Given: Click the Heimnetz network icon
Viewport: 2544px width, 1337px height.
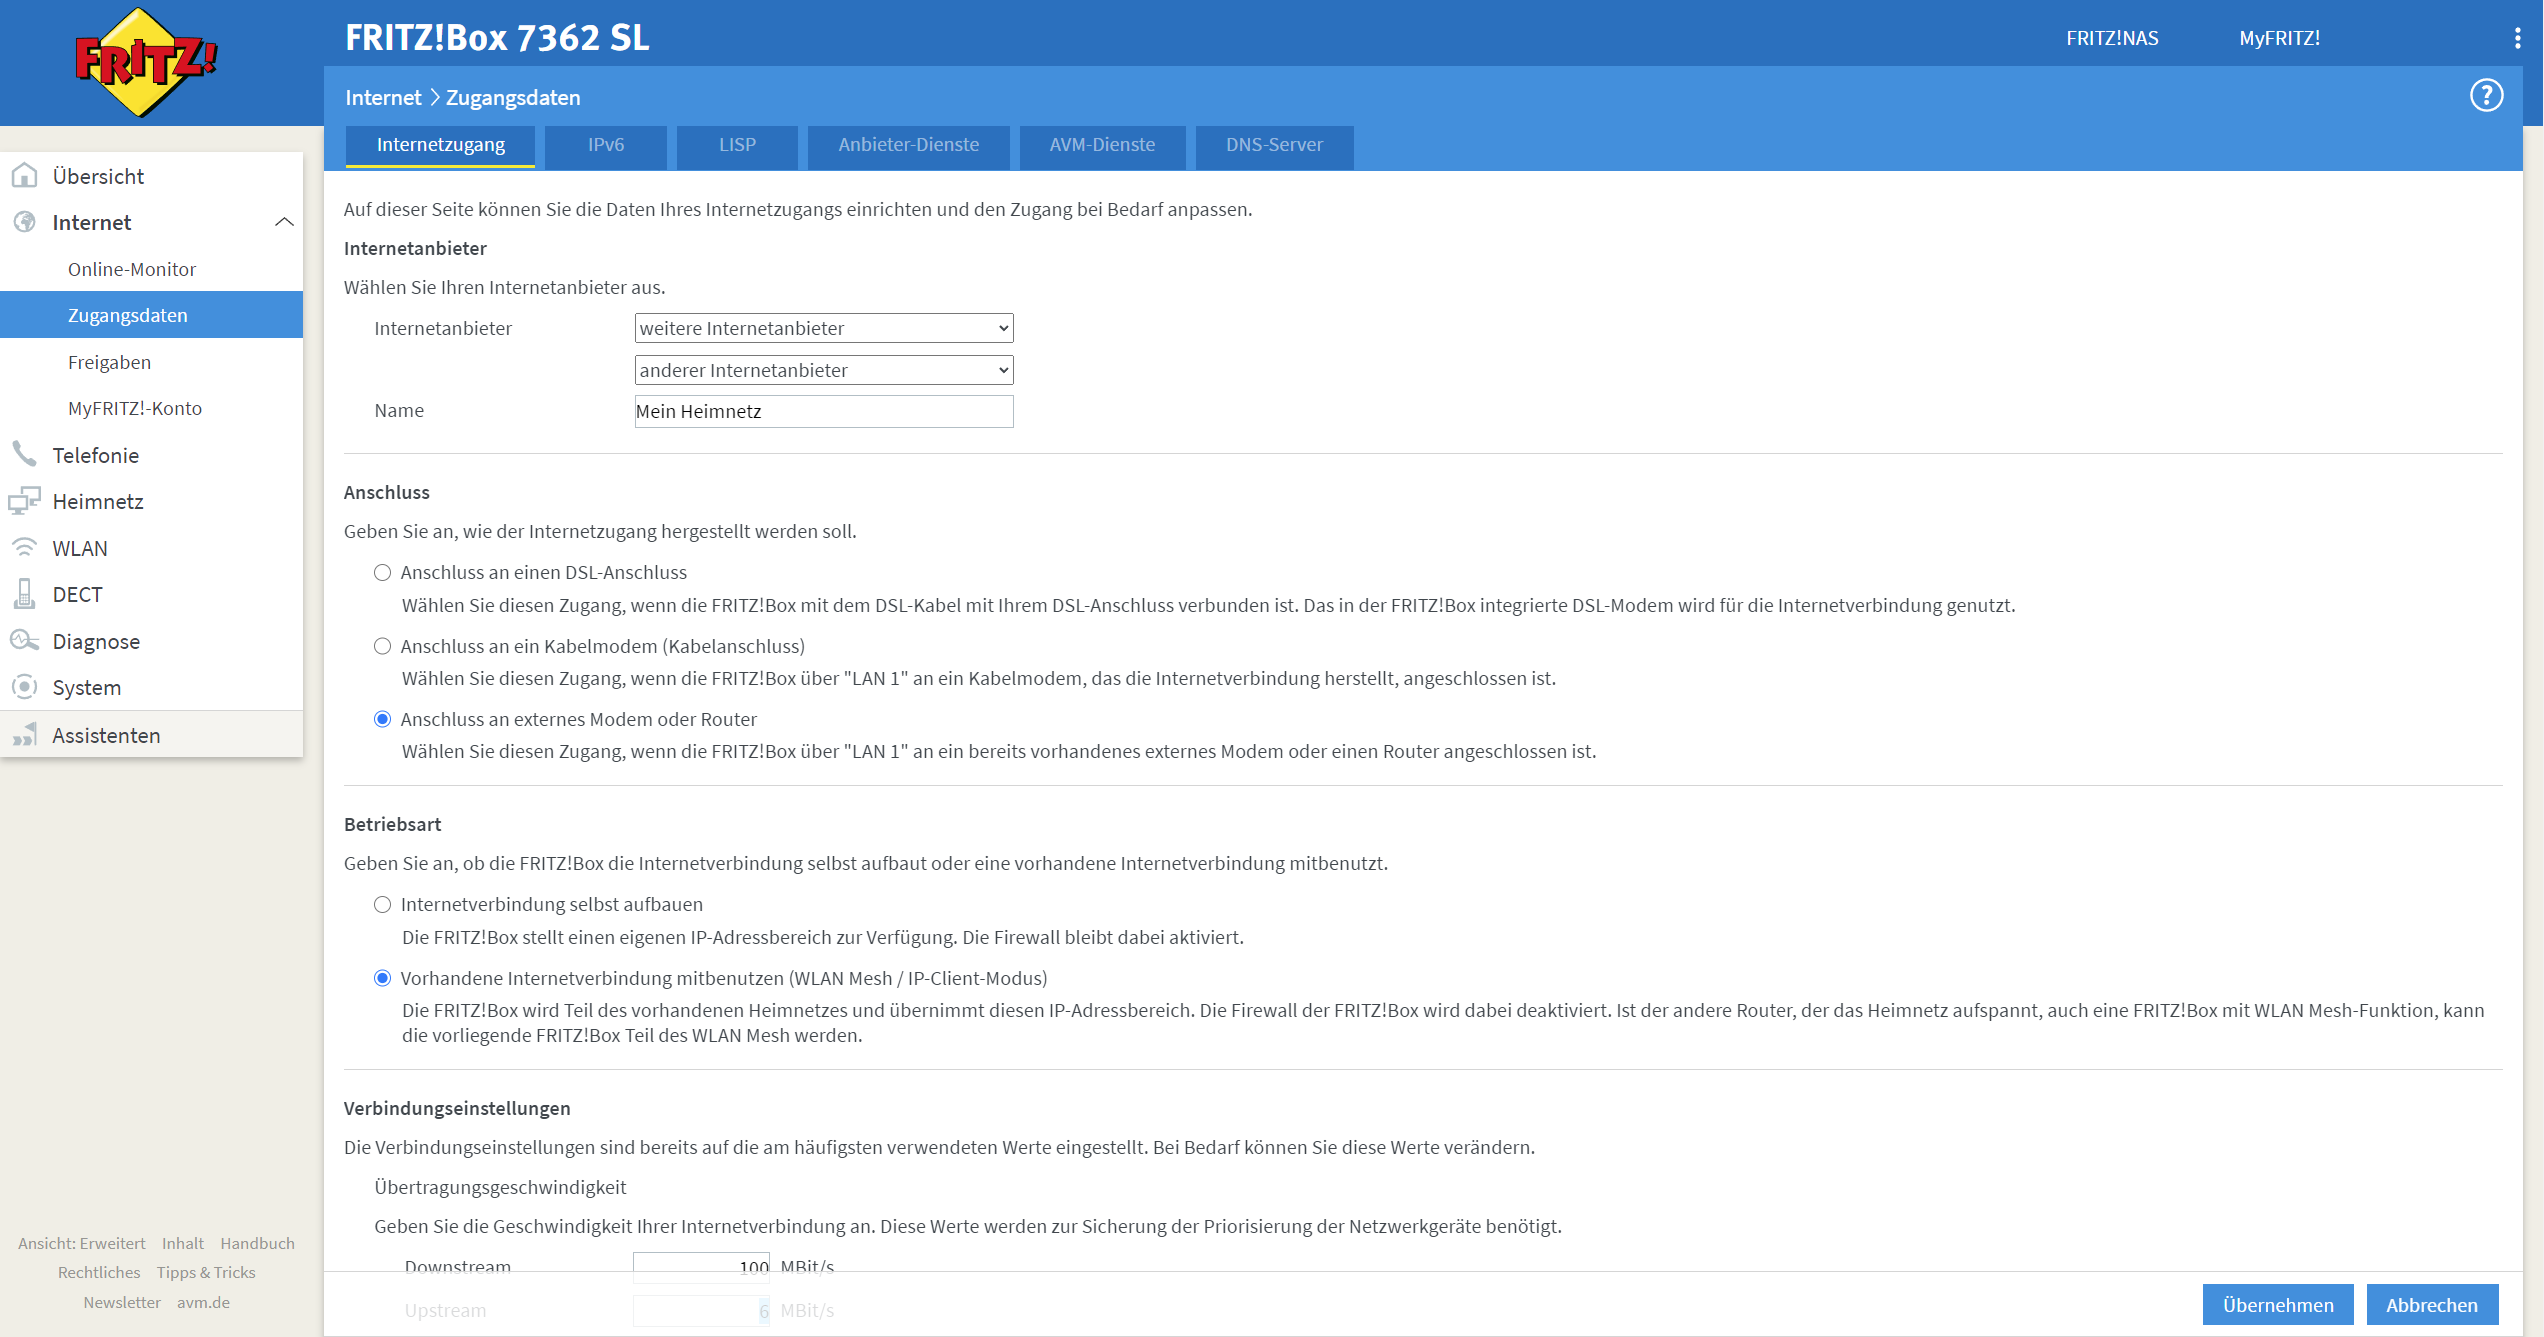Looking at the screenshot, I should click(x=25, y=501).
